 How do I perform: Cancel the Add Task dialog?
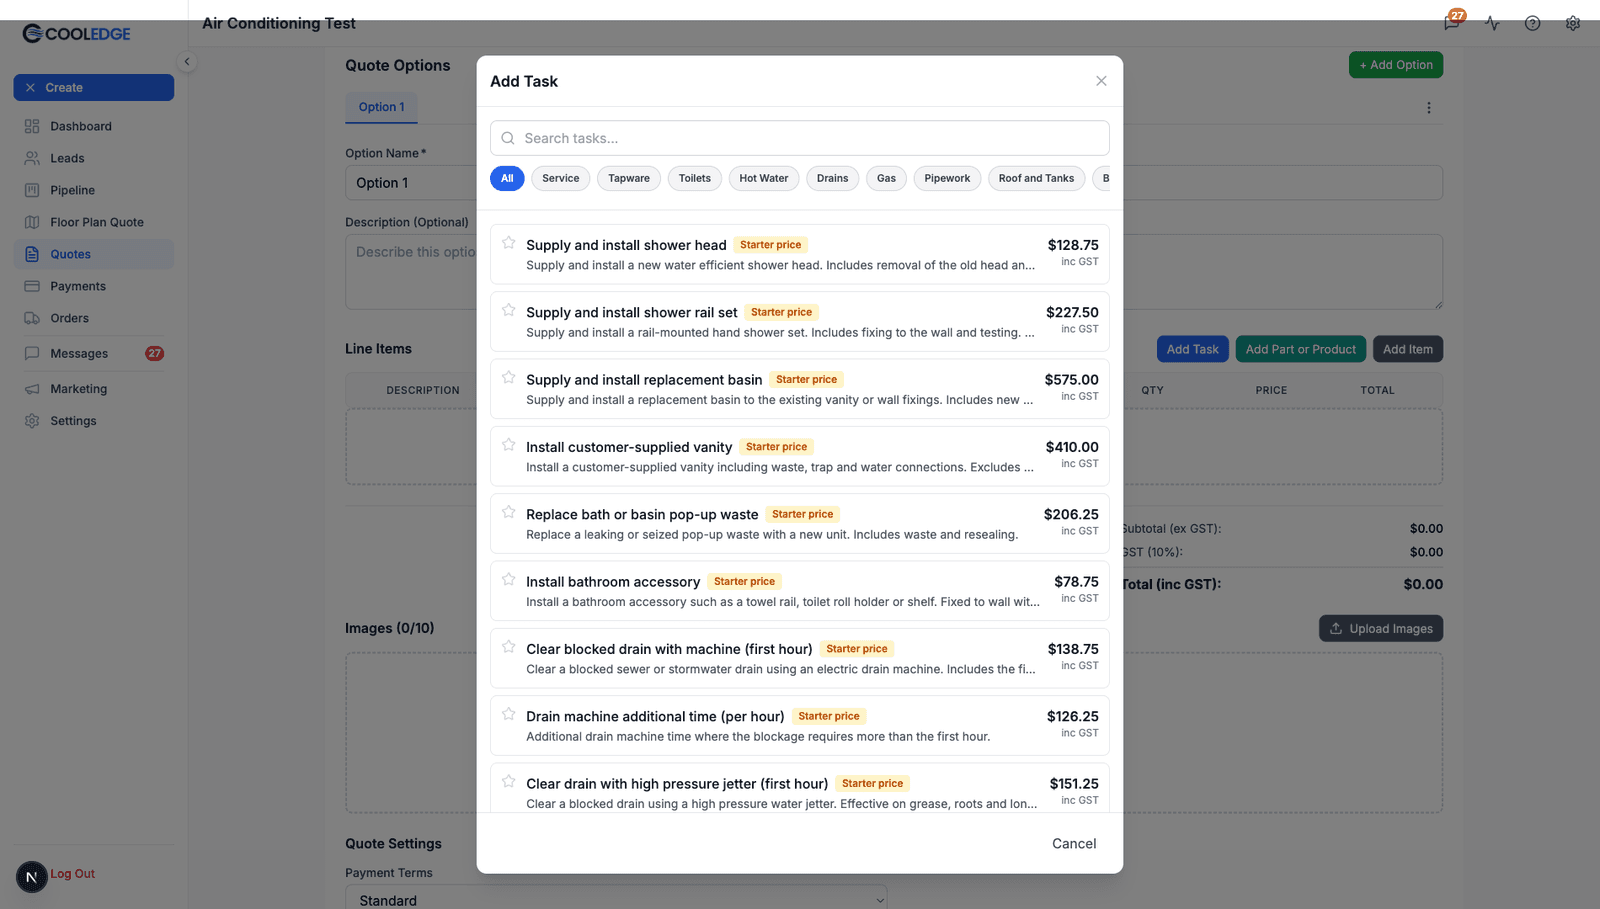[x=1074, y=843]
